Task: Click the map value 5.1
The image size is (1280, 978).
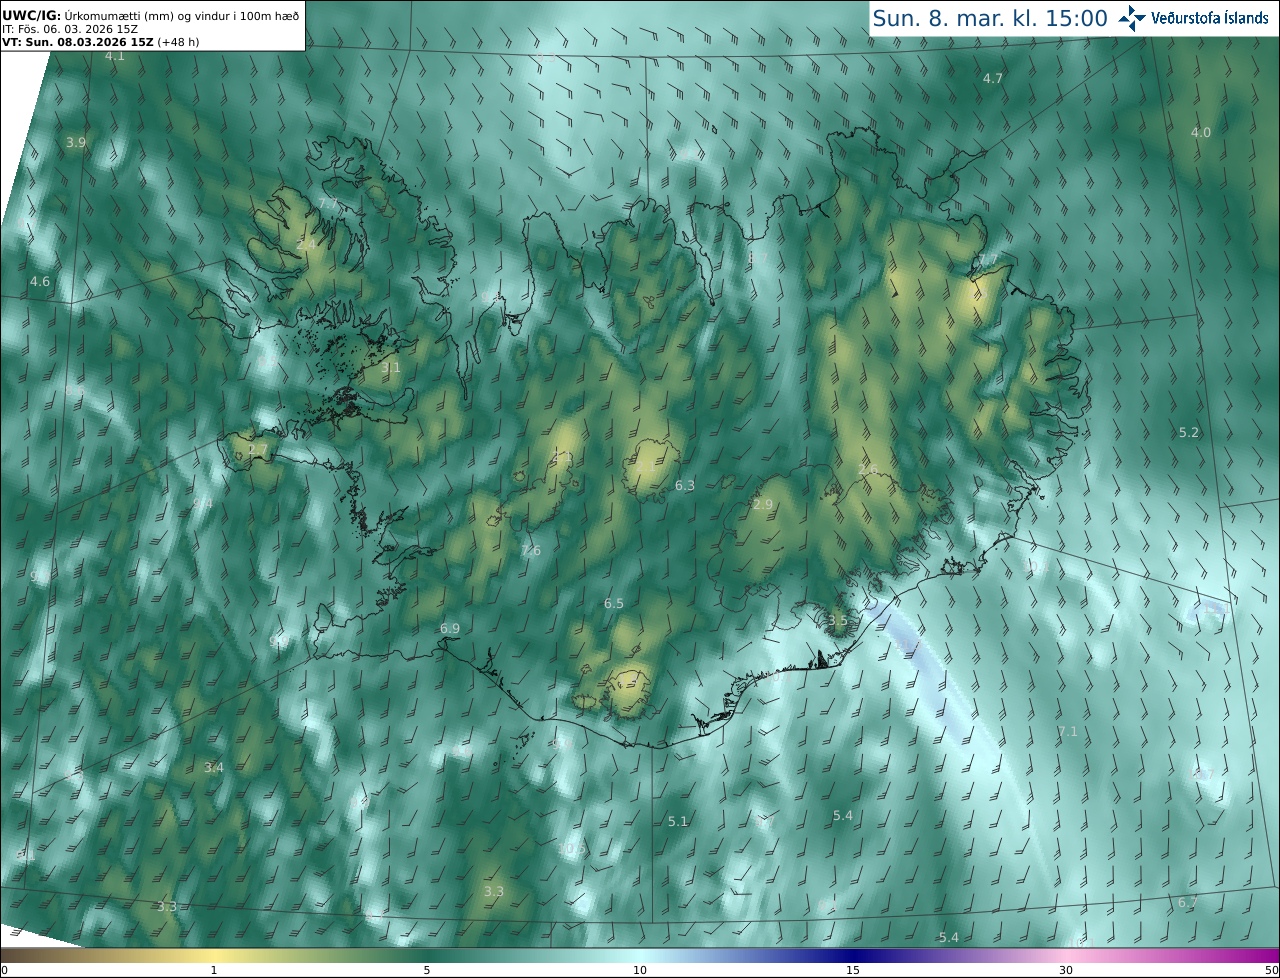Action: [678, 822]
